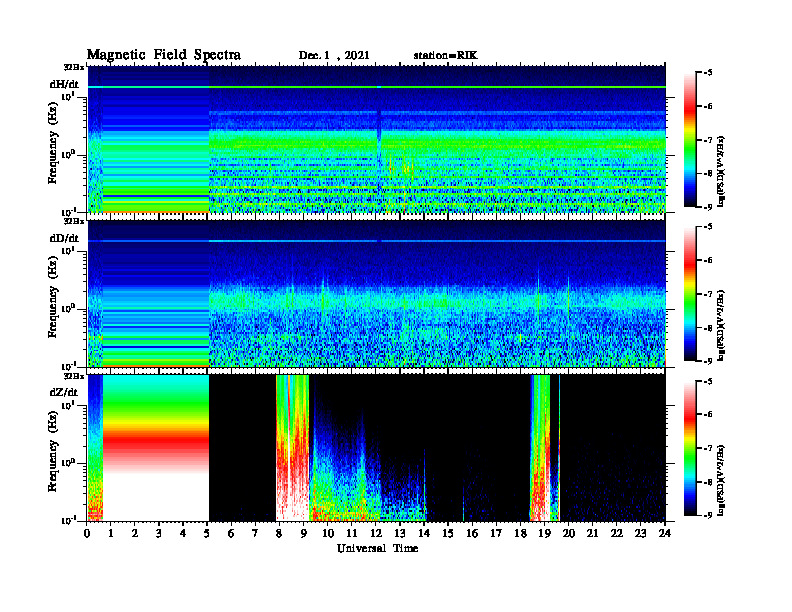The height and width of the screenshot is (612, 792).
Task: Click hour tick label "15" on time axis
Action: click(448, 534)
